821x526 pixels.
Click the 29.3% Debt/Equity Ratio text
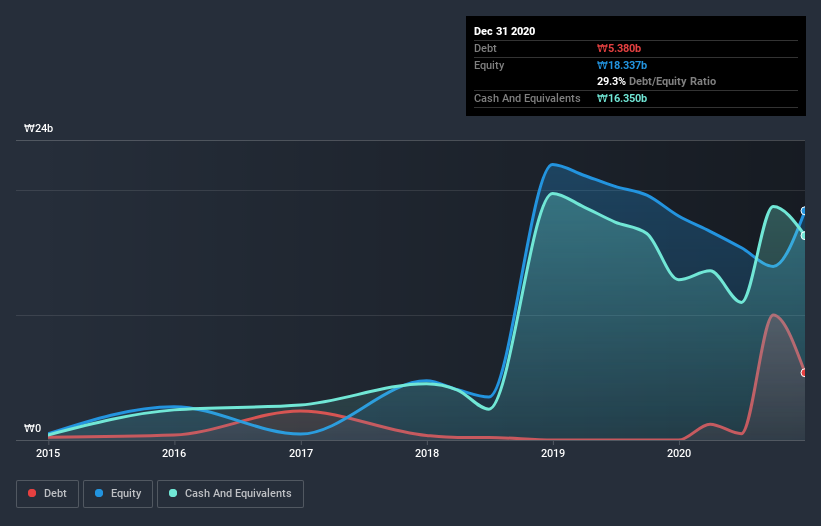pos(656,81)
